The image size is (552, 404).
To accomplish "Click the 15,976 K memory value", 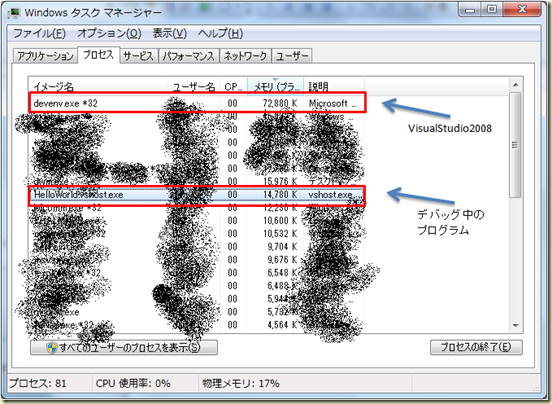I will point(280,182).
